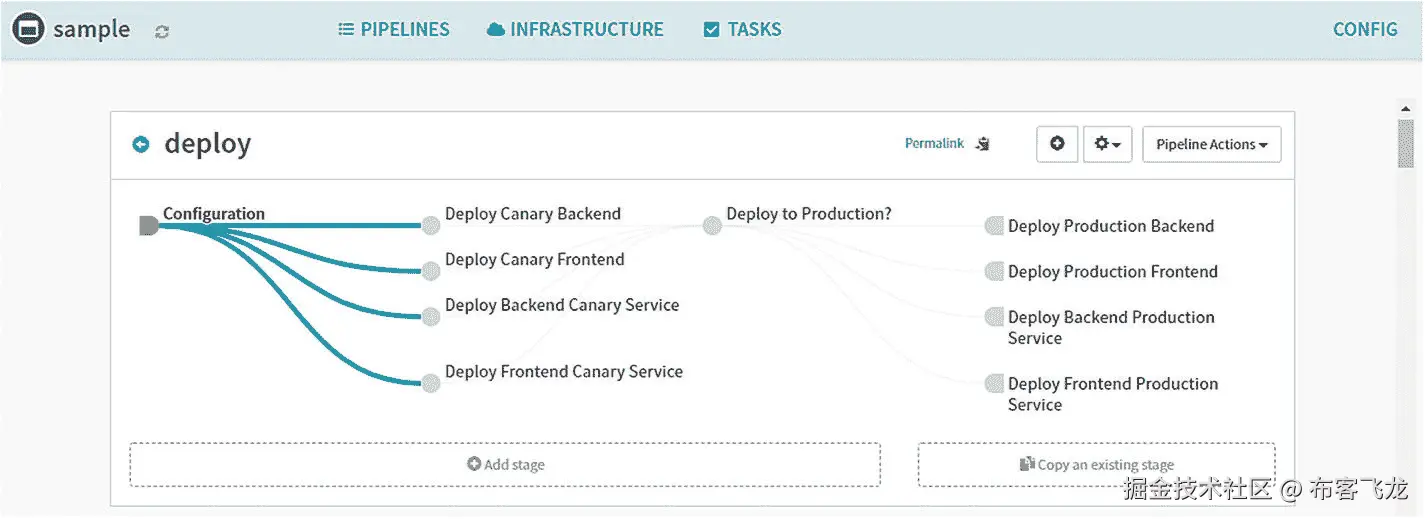The image size is (1425, 519).
Task: Open the gear settings dropdown
Action: pos(1107,144)
